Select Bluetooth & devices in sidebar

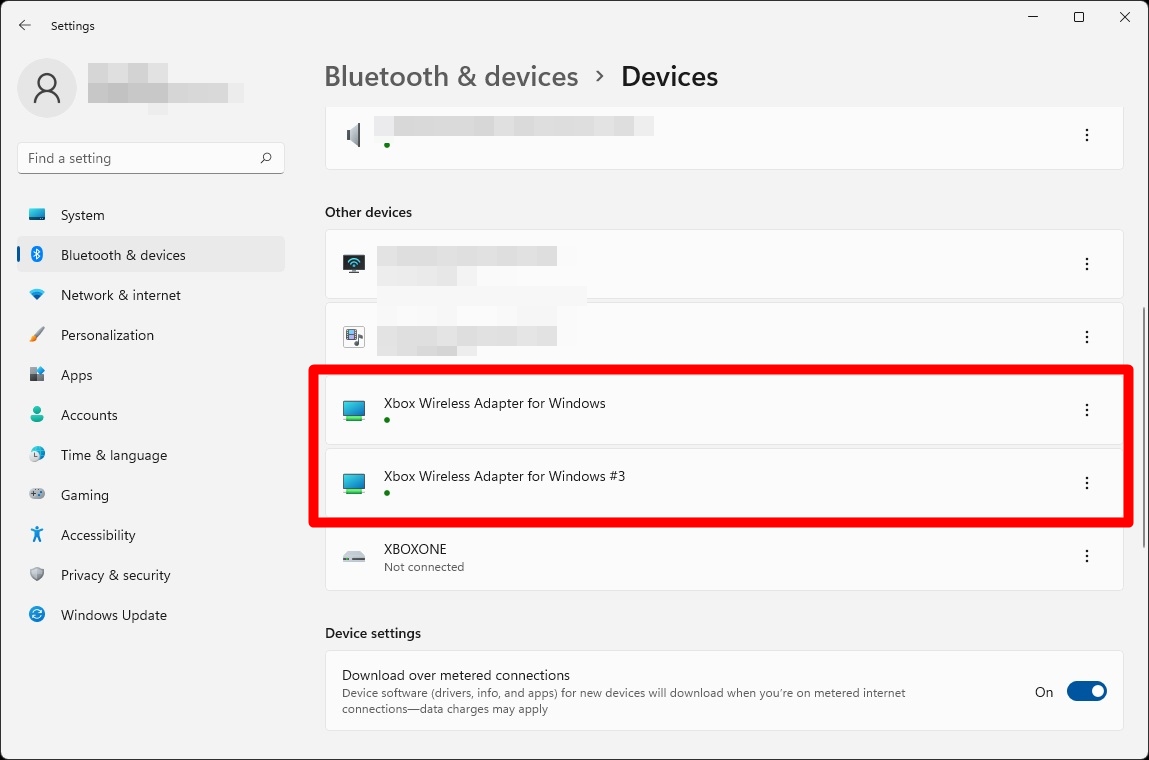pyautogui.click(x=150, y=254)
